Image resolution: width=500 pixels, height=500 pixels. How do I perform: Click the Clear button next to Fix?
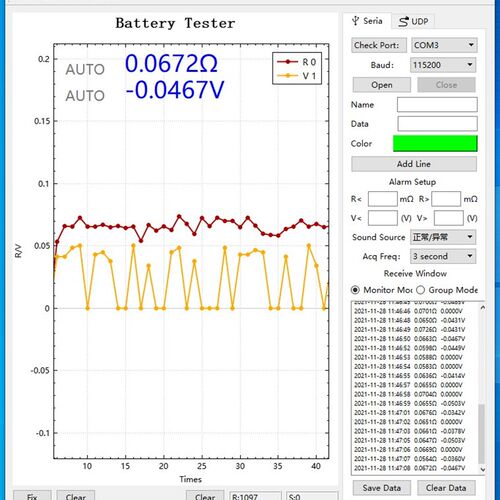coord(76,496)
